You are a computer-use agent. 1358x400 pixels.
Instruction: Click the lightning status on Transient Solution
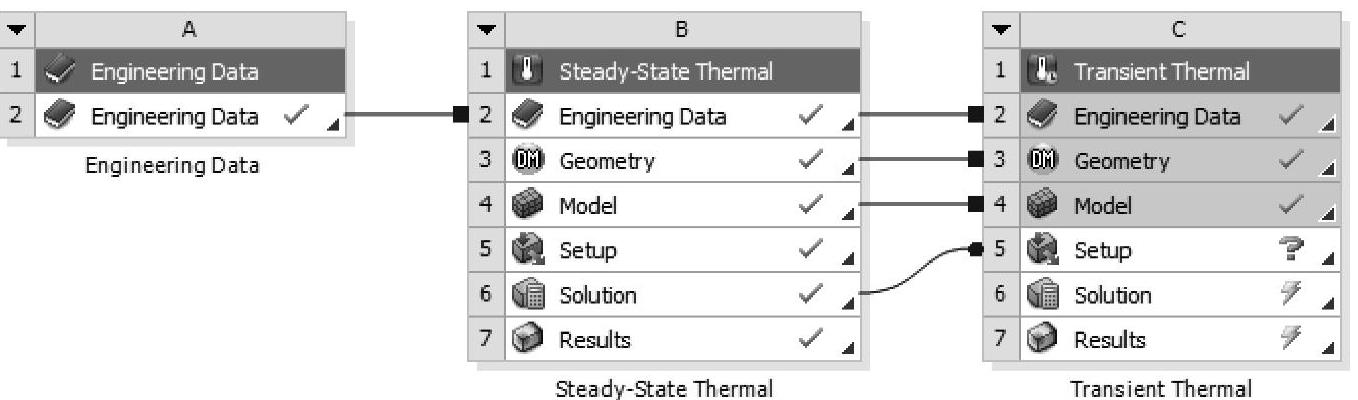click(x=1291, y=295)
